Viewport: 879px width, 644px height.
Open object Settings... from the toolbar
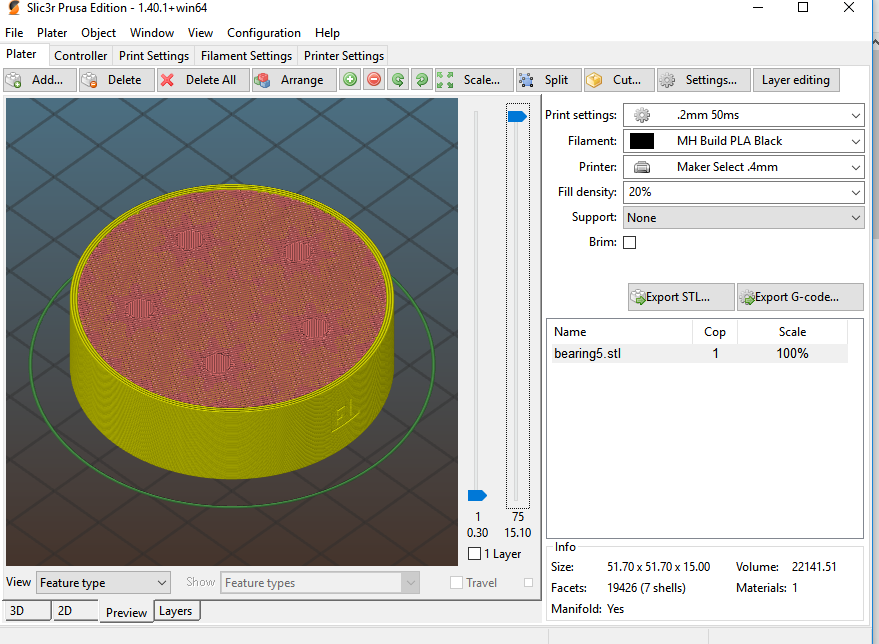tap(704, 80)
